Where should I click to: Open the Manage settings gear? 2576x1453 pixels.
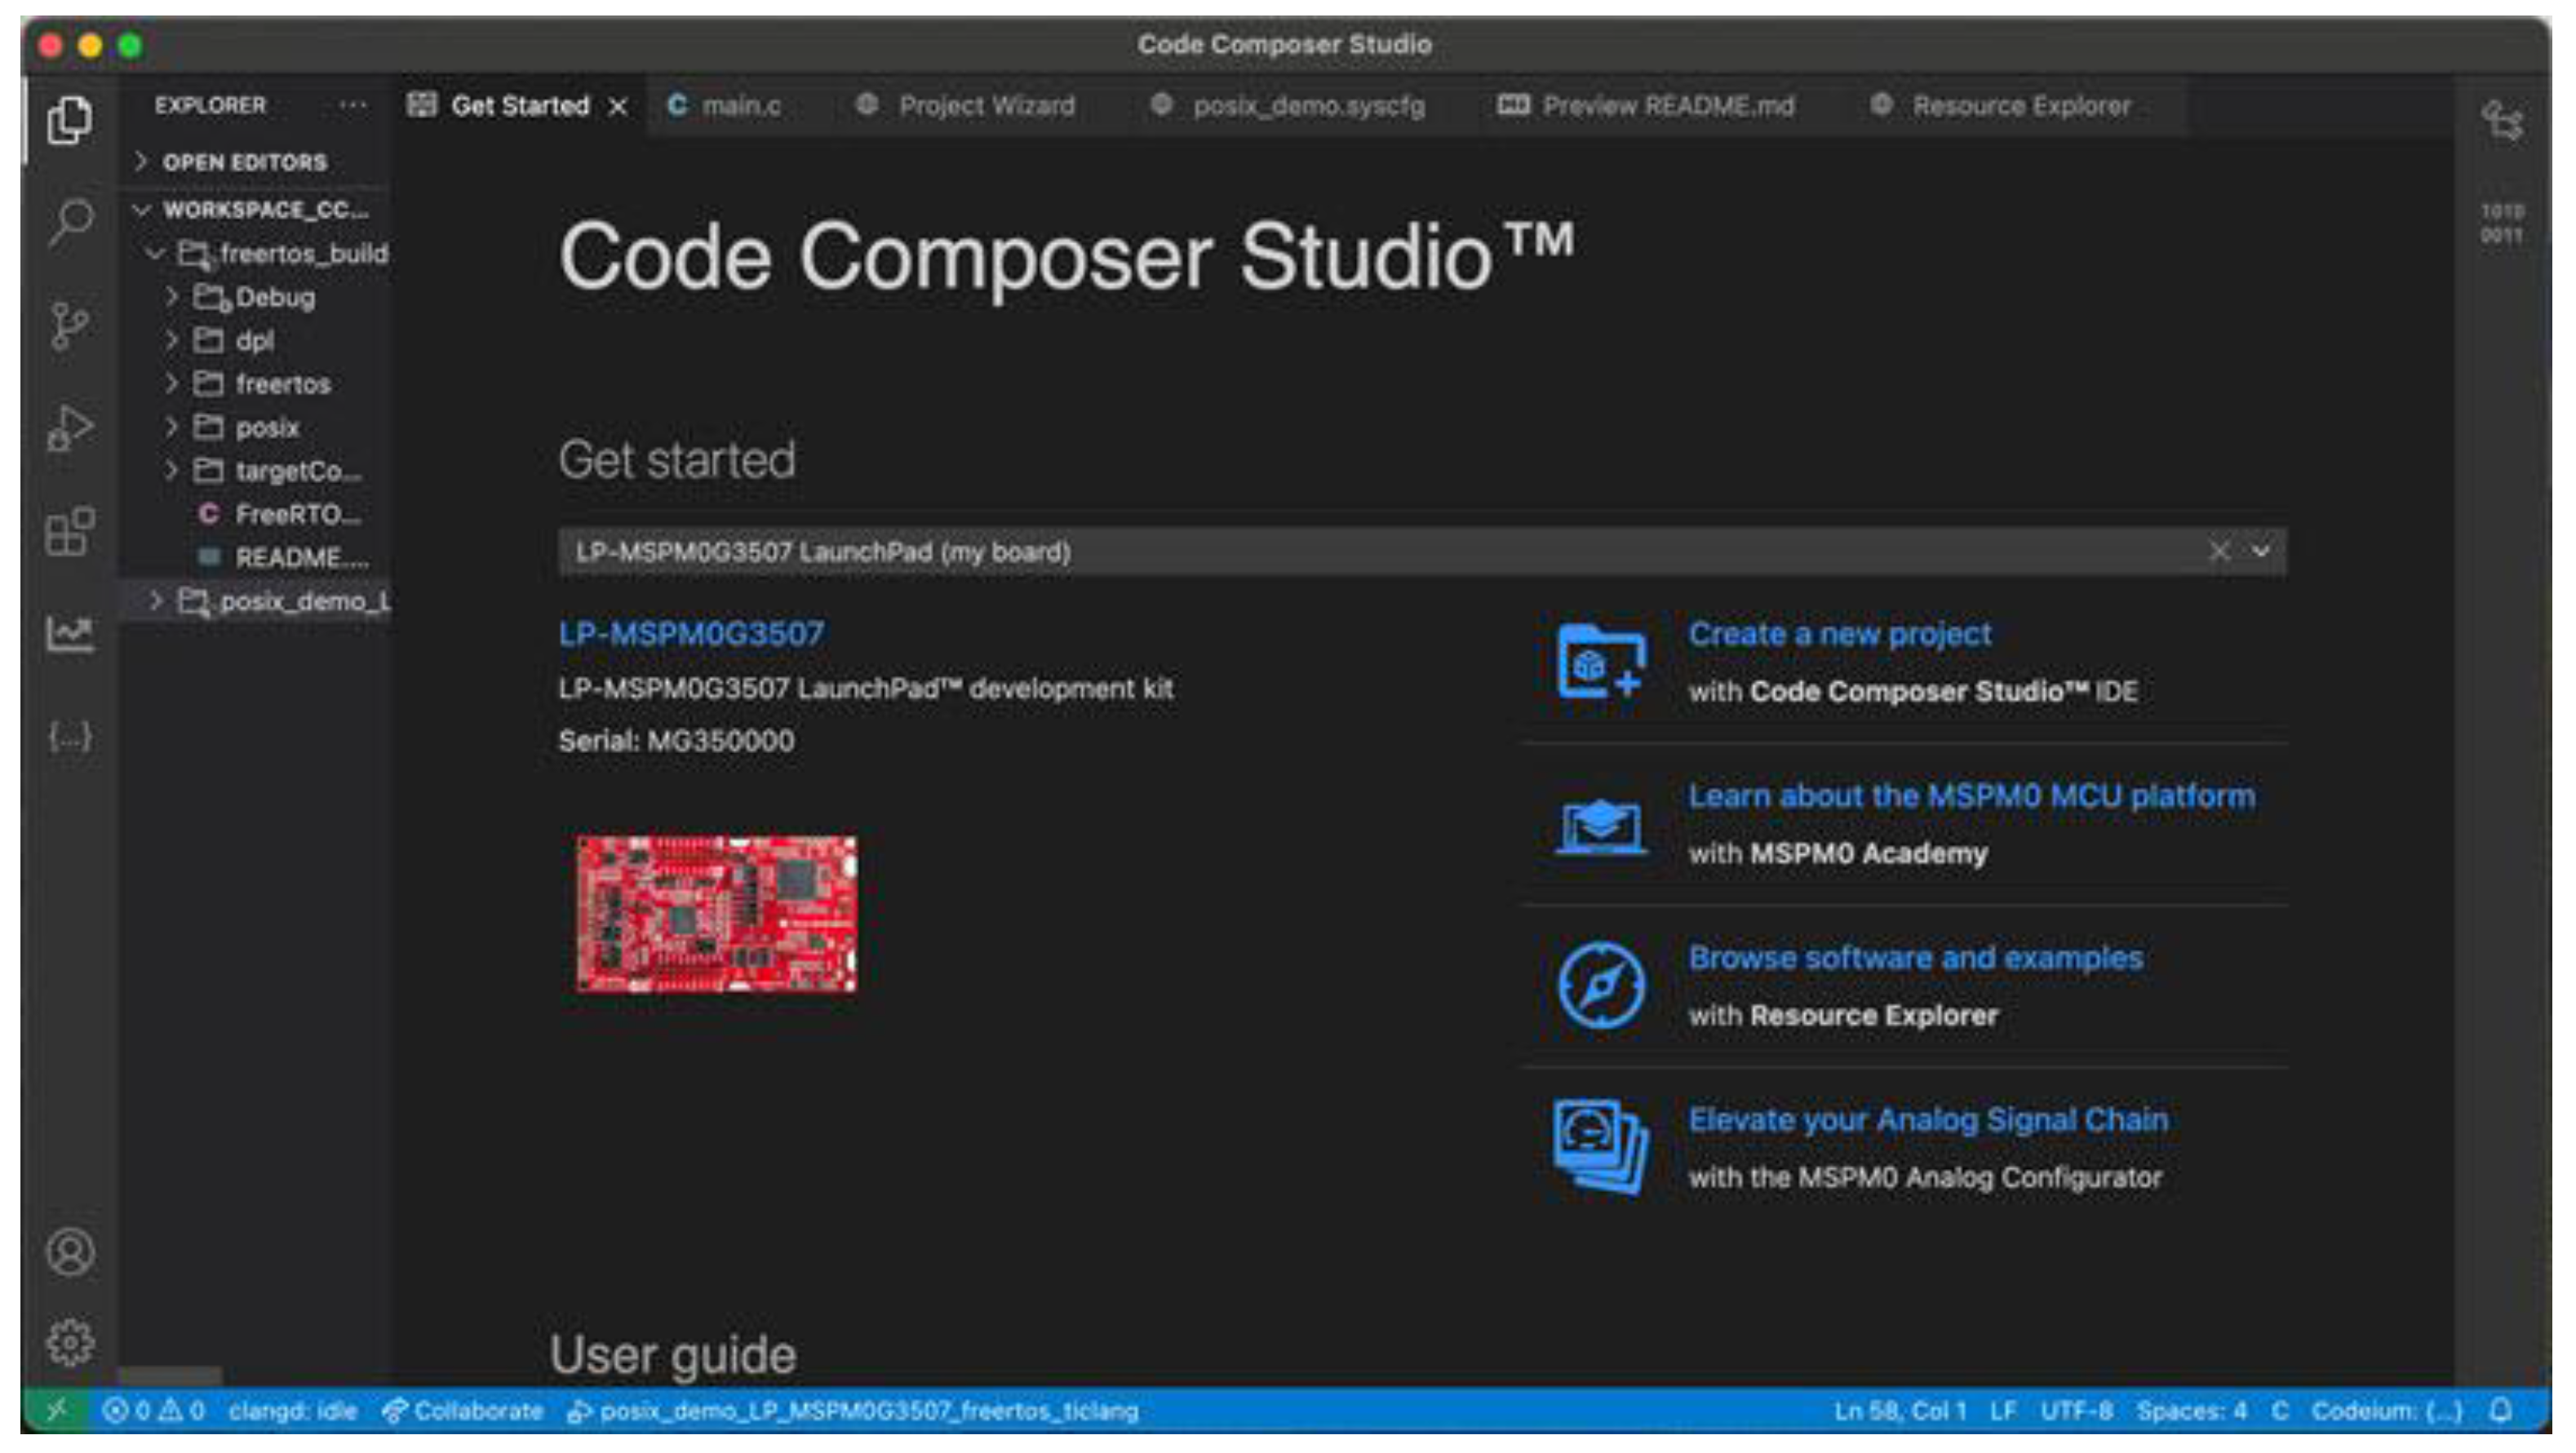pyautogui.click(x=70, y=1341)
